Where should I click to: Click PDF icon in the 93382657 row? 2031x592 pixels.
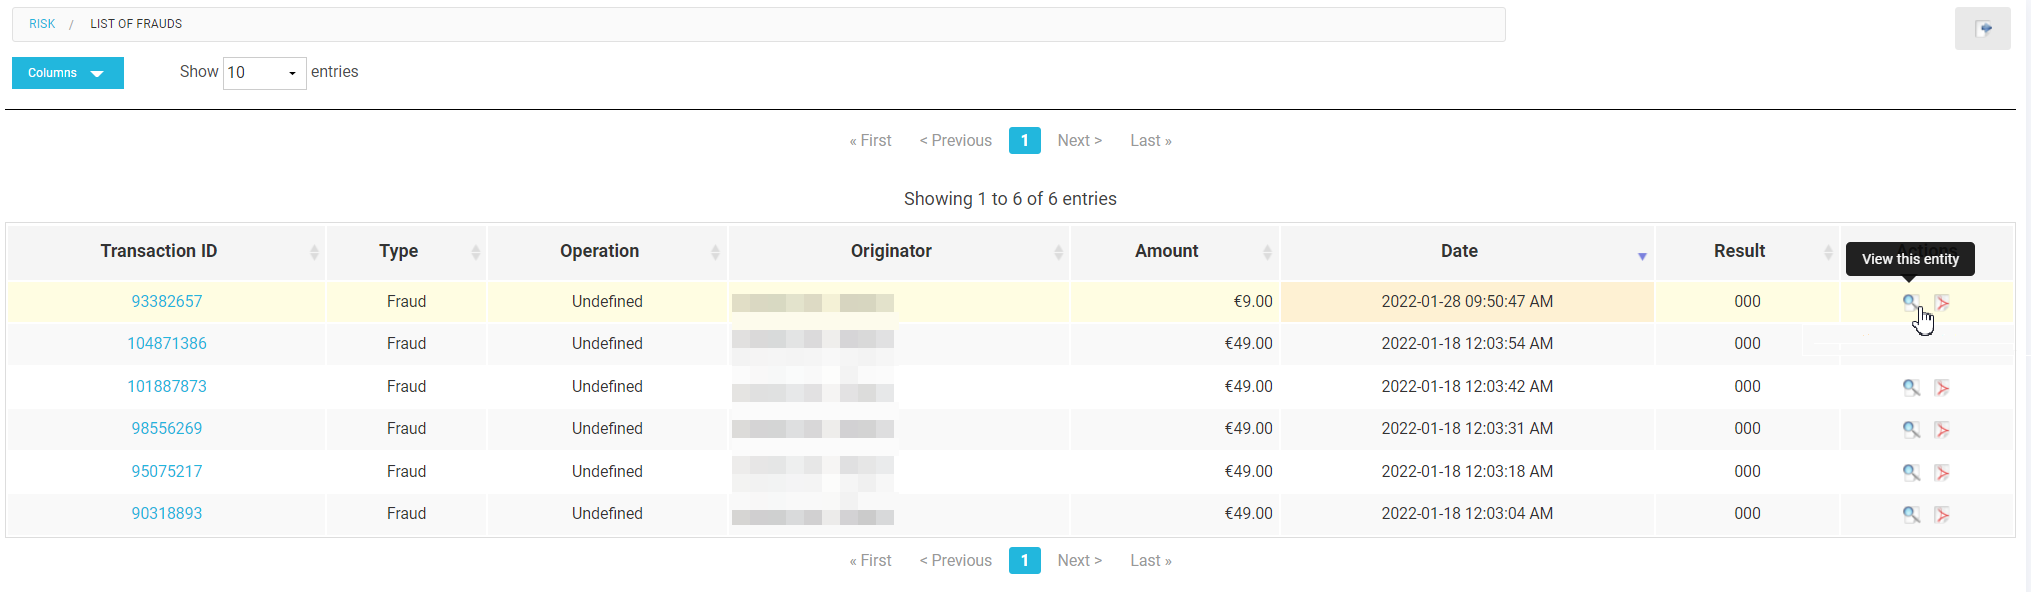coord(1942,302)
